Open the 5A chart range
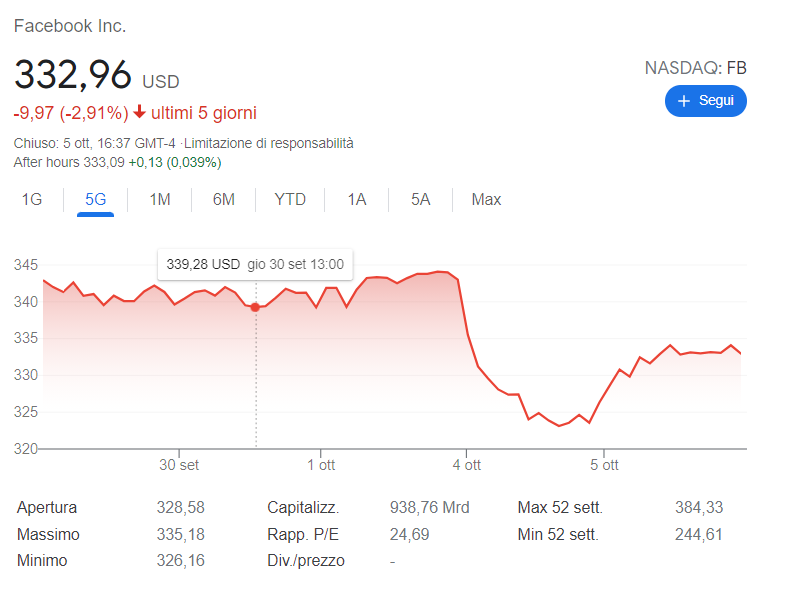The image size is (799, 596). pos(420,200)
